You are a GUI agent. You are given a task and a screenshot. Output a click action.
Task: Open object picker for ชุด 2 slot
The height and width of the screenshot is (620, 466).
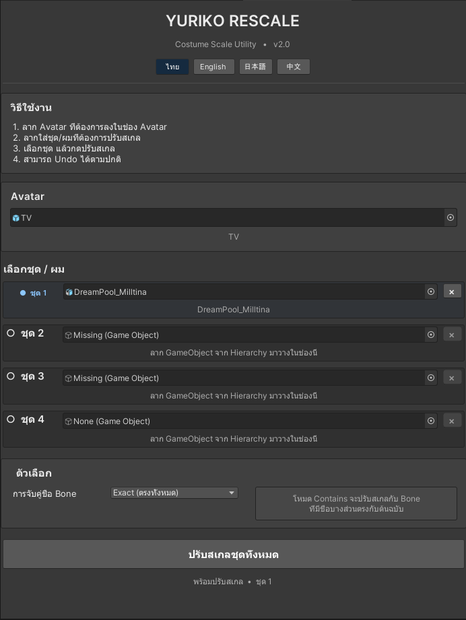point(431,335)
